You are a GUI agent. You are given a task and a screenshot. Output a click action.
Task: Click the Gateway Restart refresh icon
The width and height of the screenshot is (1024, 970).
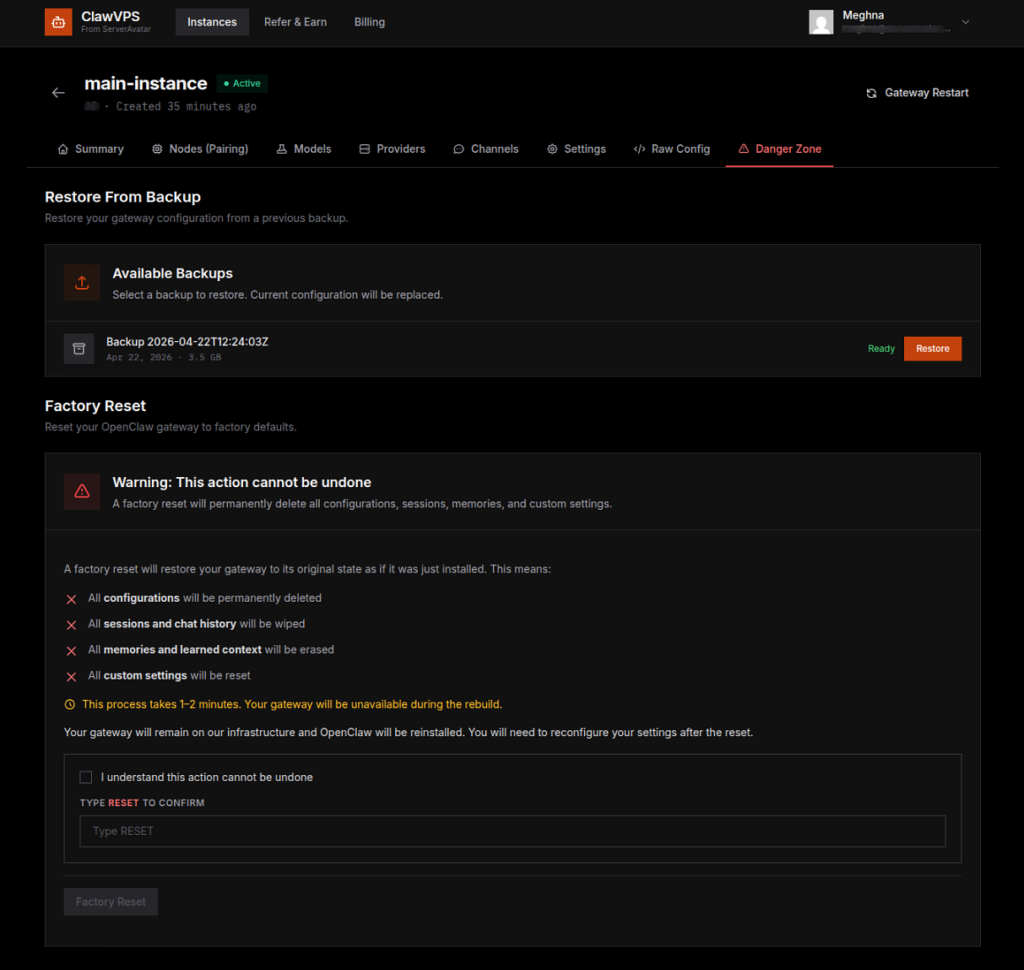[871, 92]
